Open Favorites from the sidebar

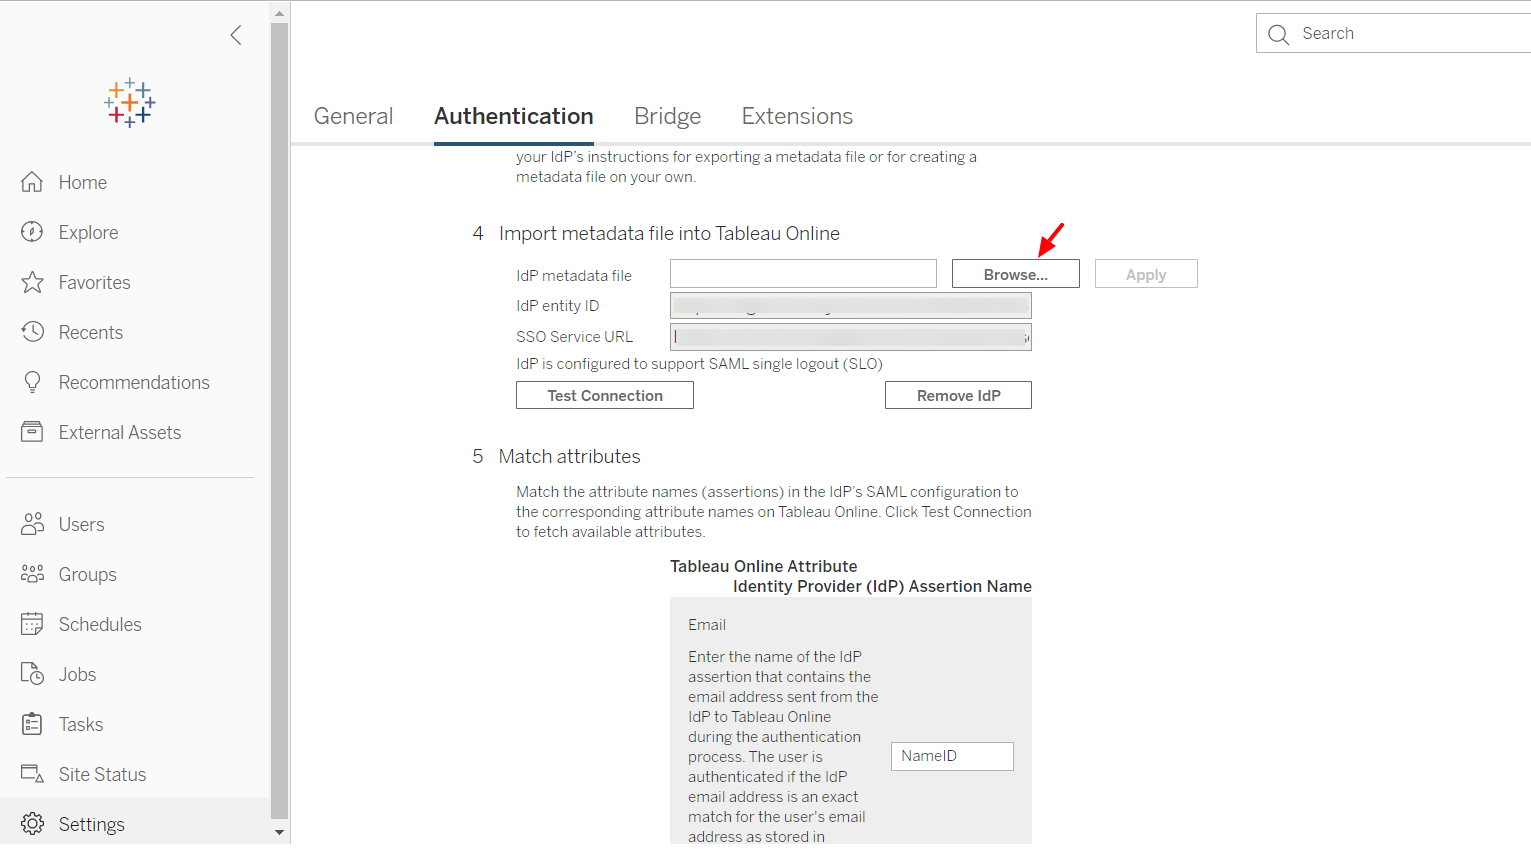[x=95, y=282]
